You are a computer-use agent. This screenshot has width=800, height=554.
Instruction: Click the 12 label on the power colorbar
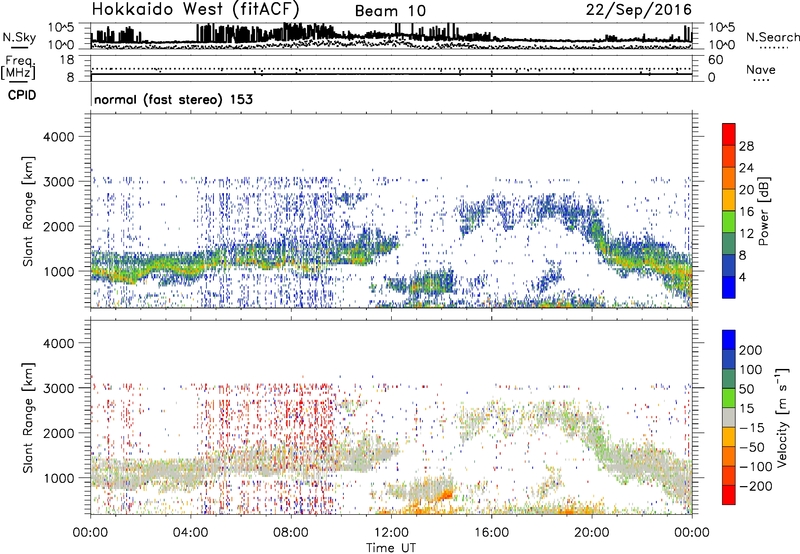pyautogui.click(x=746, y=234)
